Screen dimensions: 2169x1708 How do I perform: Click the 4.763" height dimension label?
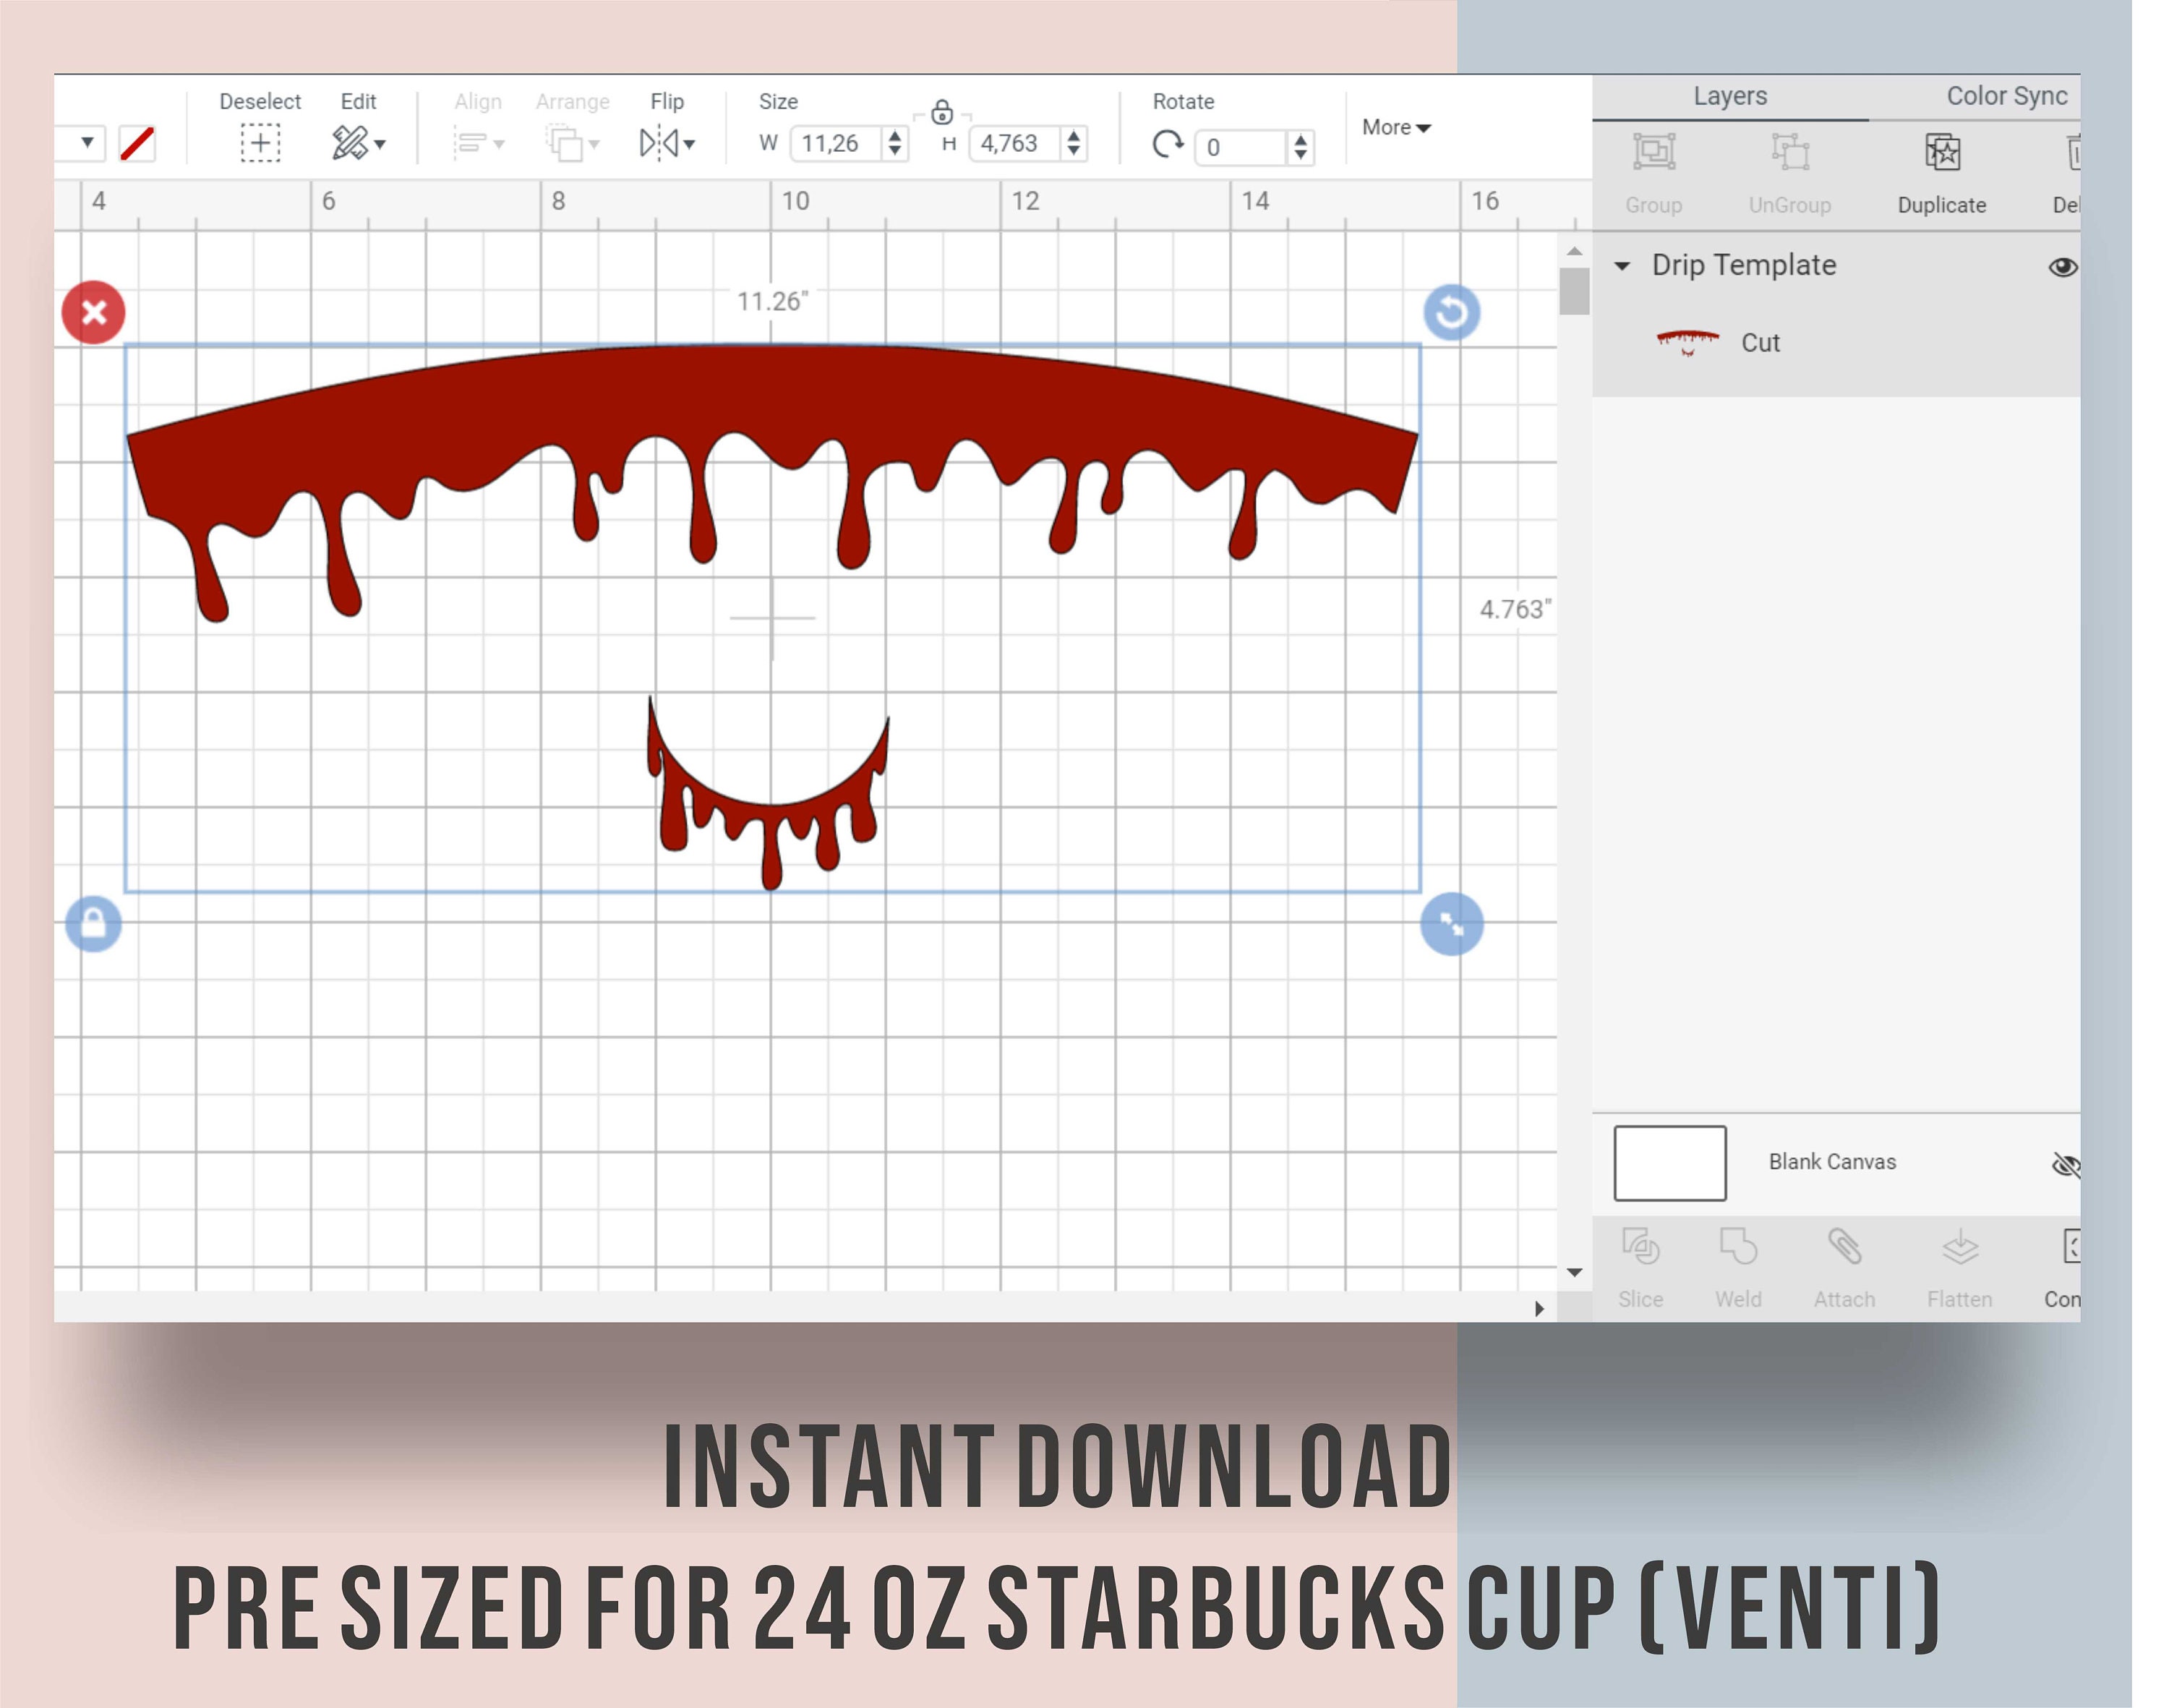[x=1515, y=609]
